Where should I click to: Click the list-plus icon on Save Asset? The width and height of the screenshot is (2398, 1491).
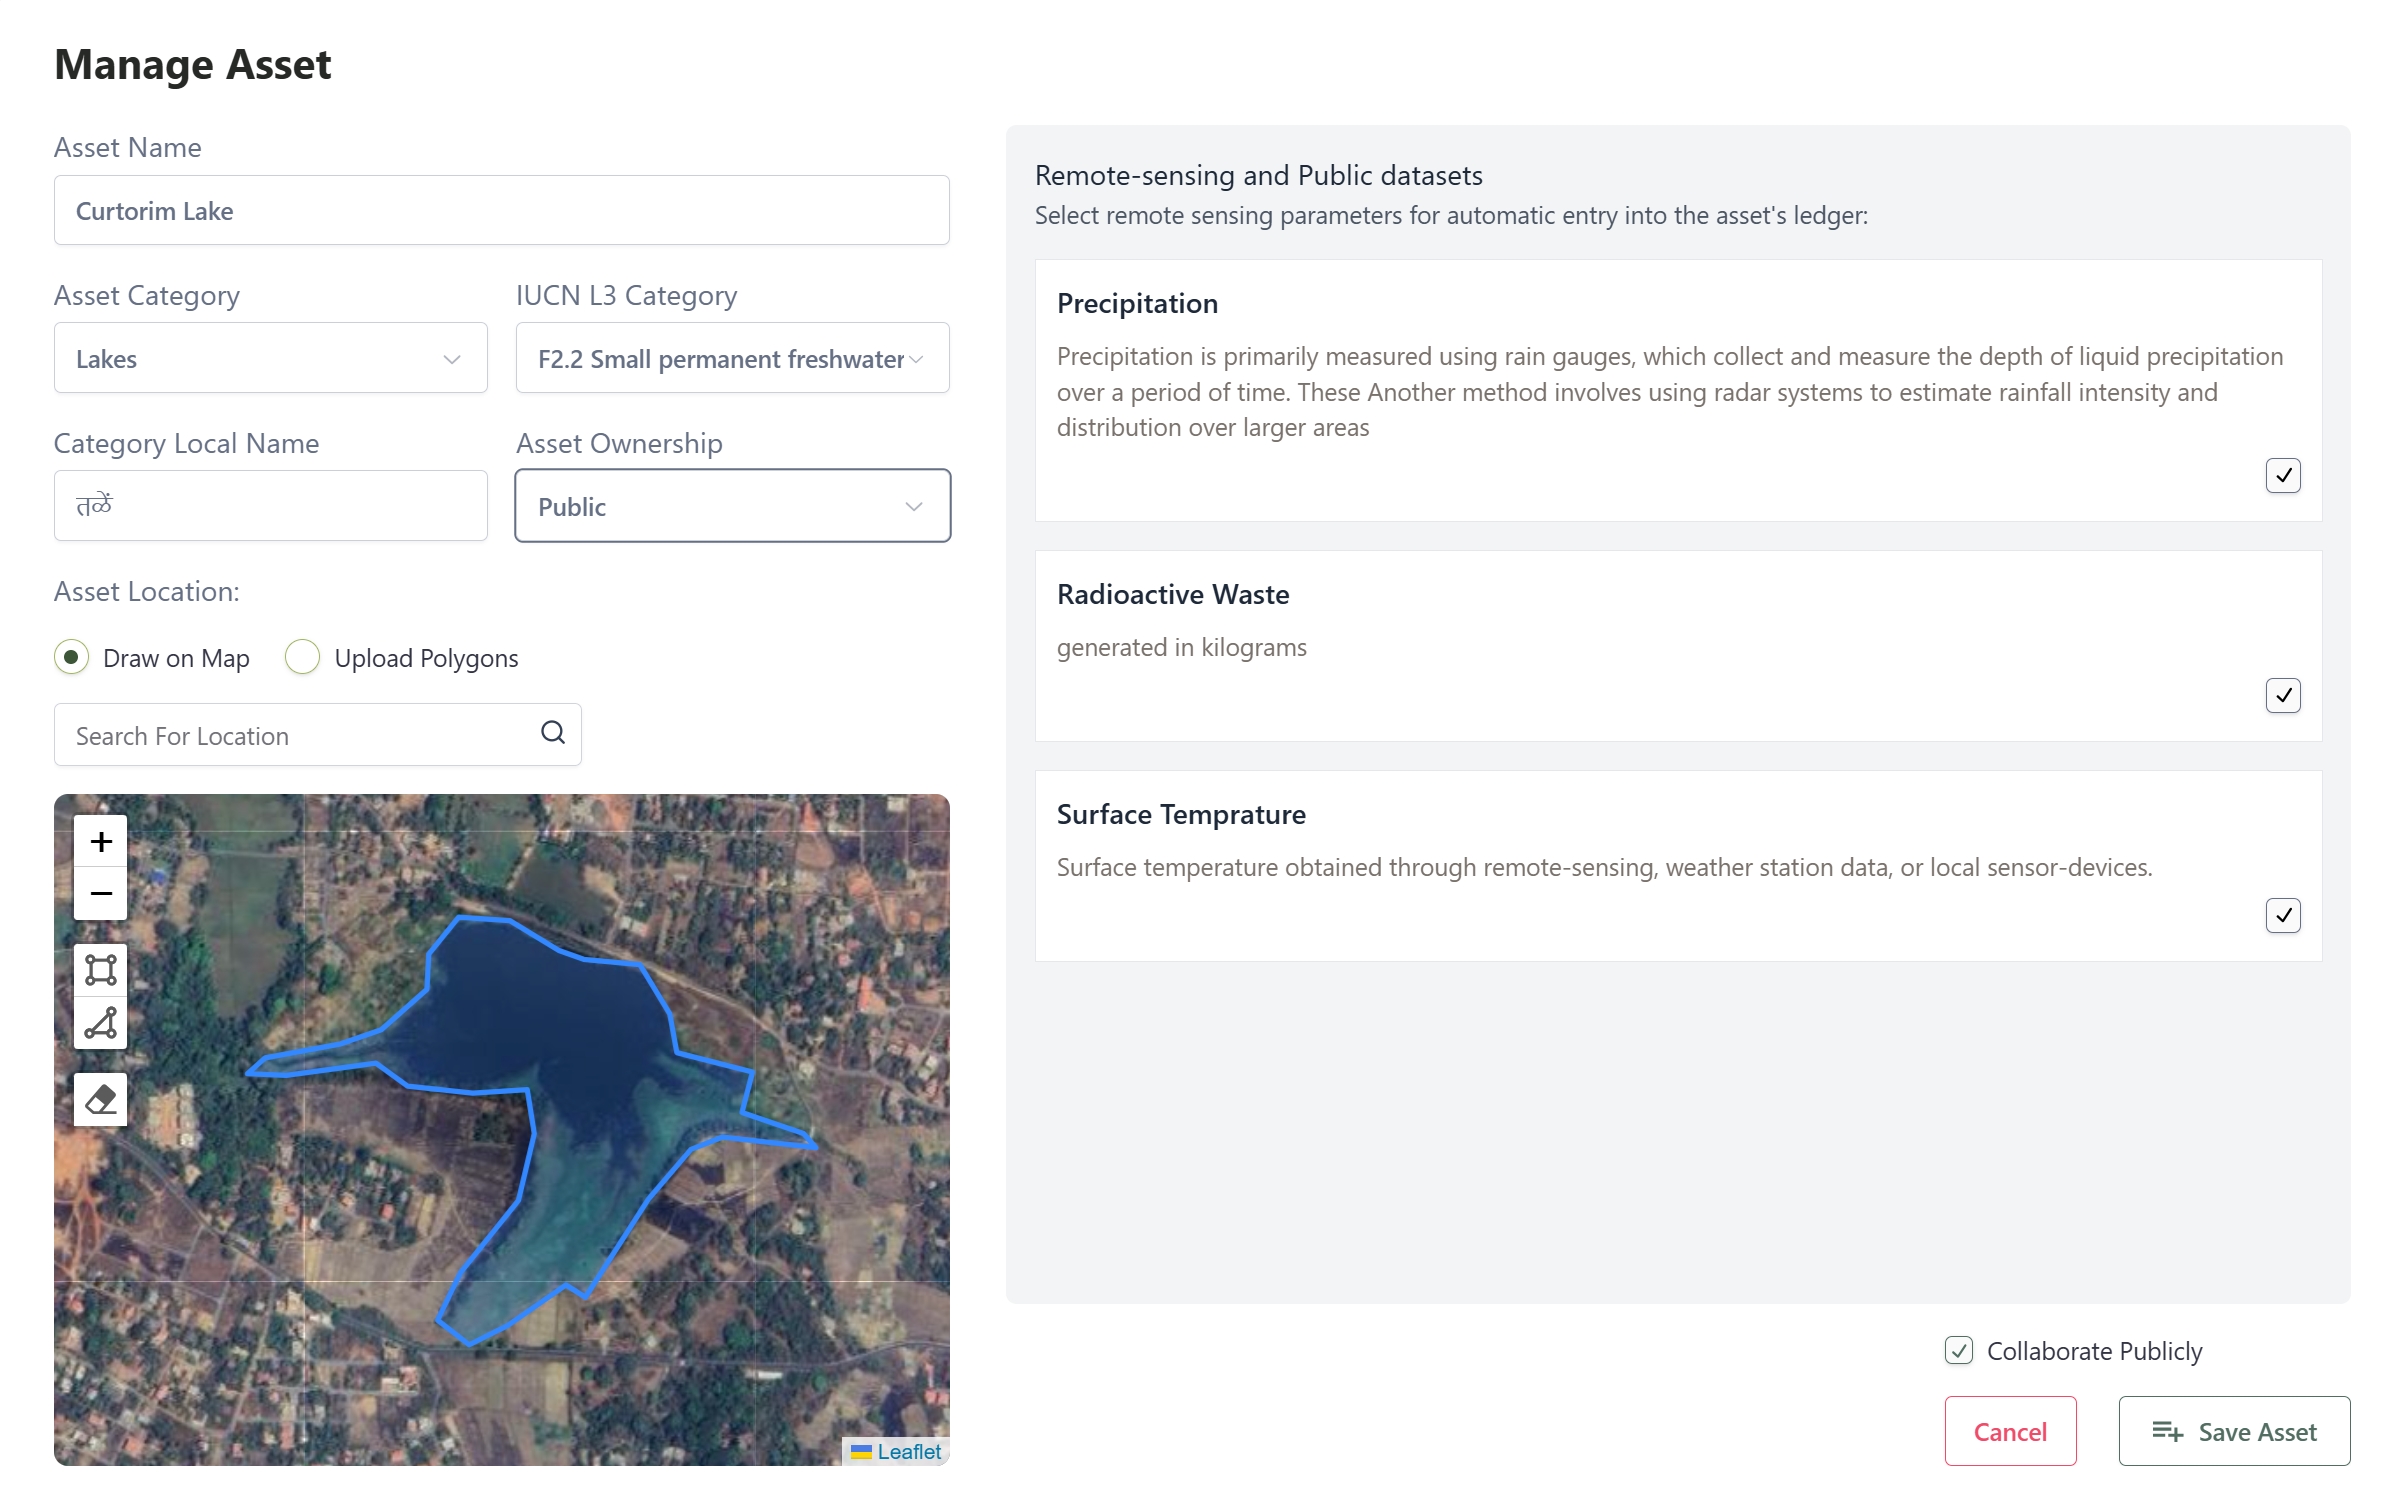(2169, 1431)
